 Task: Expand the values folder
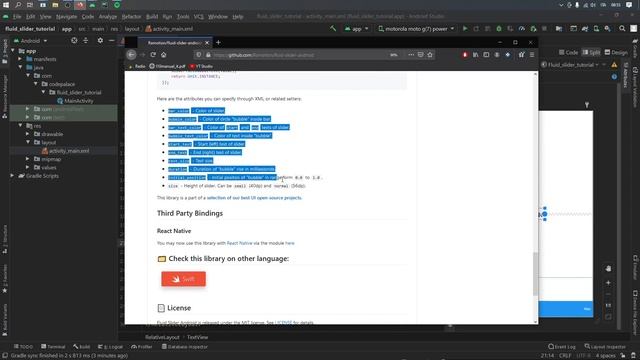tap(28, 167)
